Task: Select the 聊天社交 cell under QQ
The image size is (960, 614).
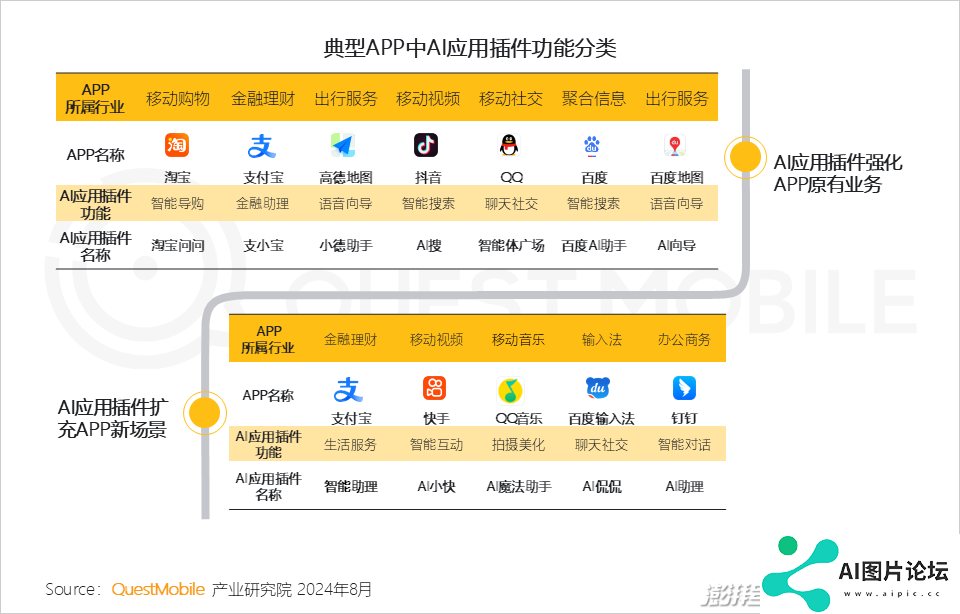Action: pos(511,204)
